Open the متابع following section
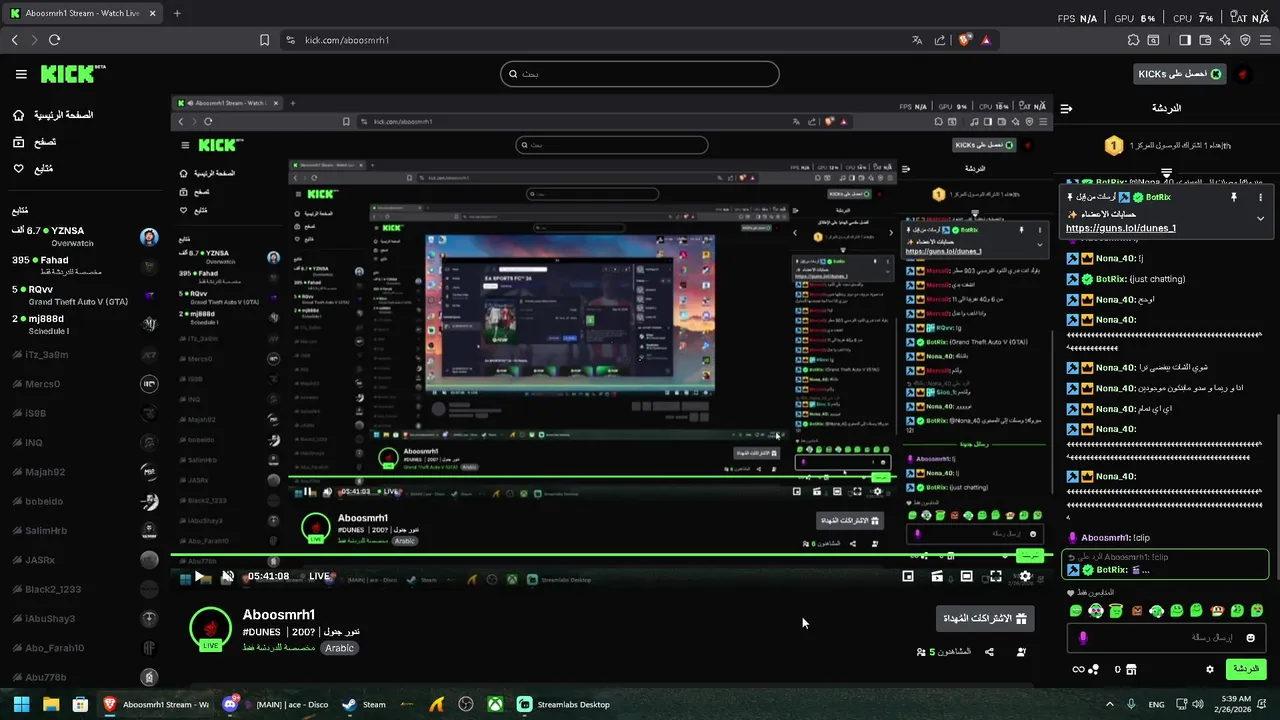This screenshot has height=720, width=1280. coord(33,168)
